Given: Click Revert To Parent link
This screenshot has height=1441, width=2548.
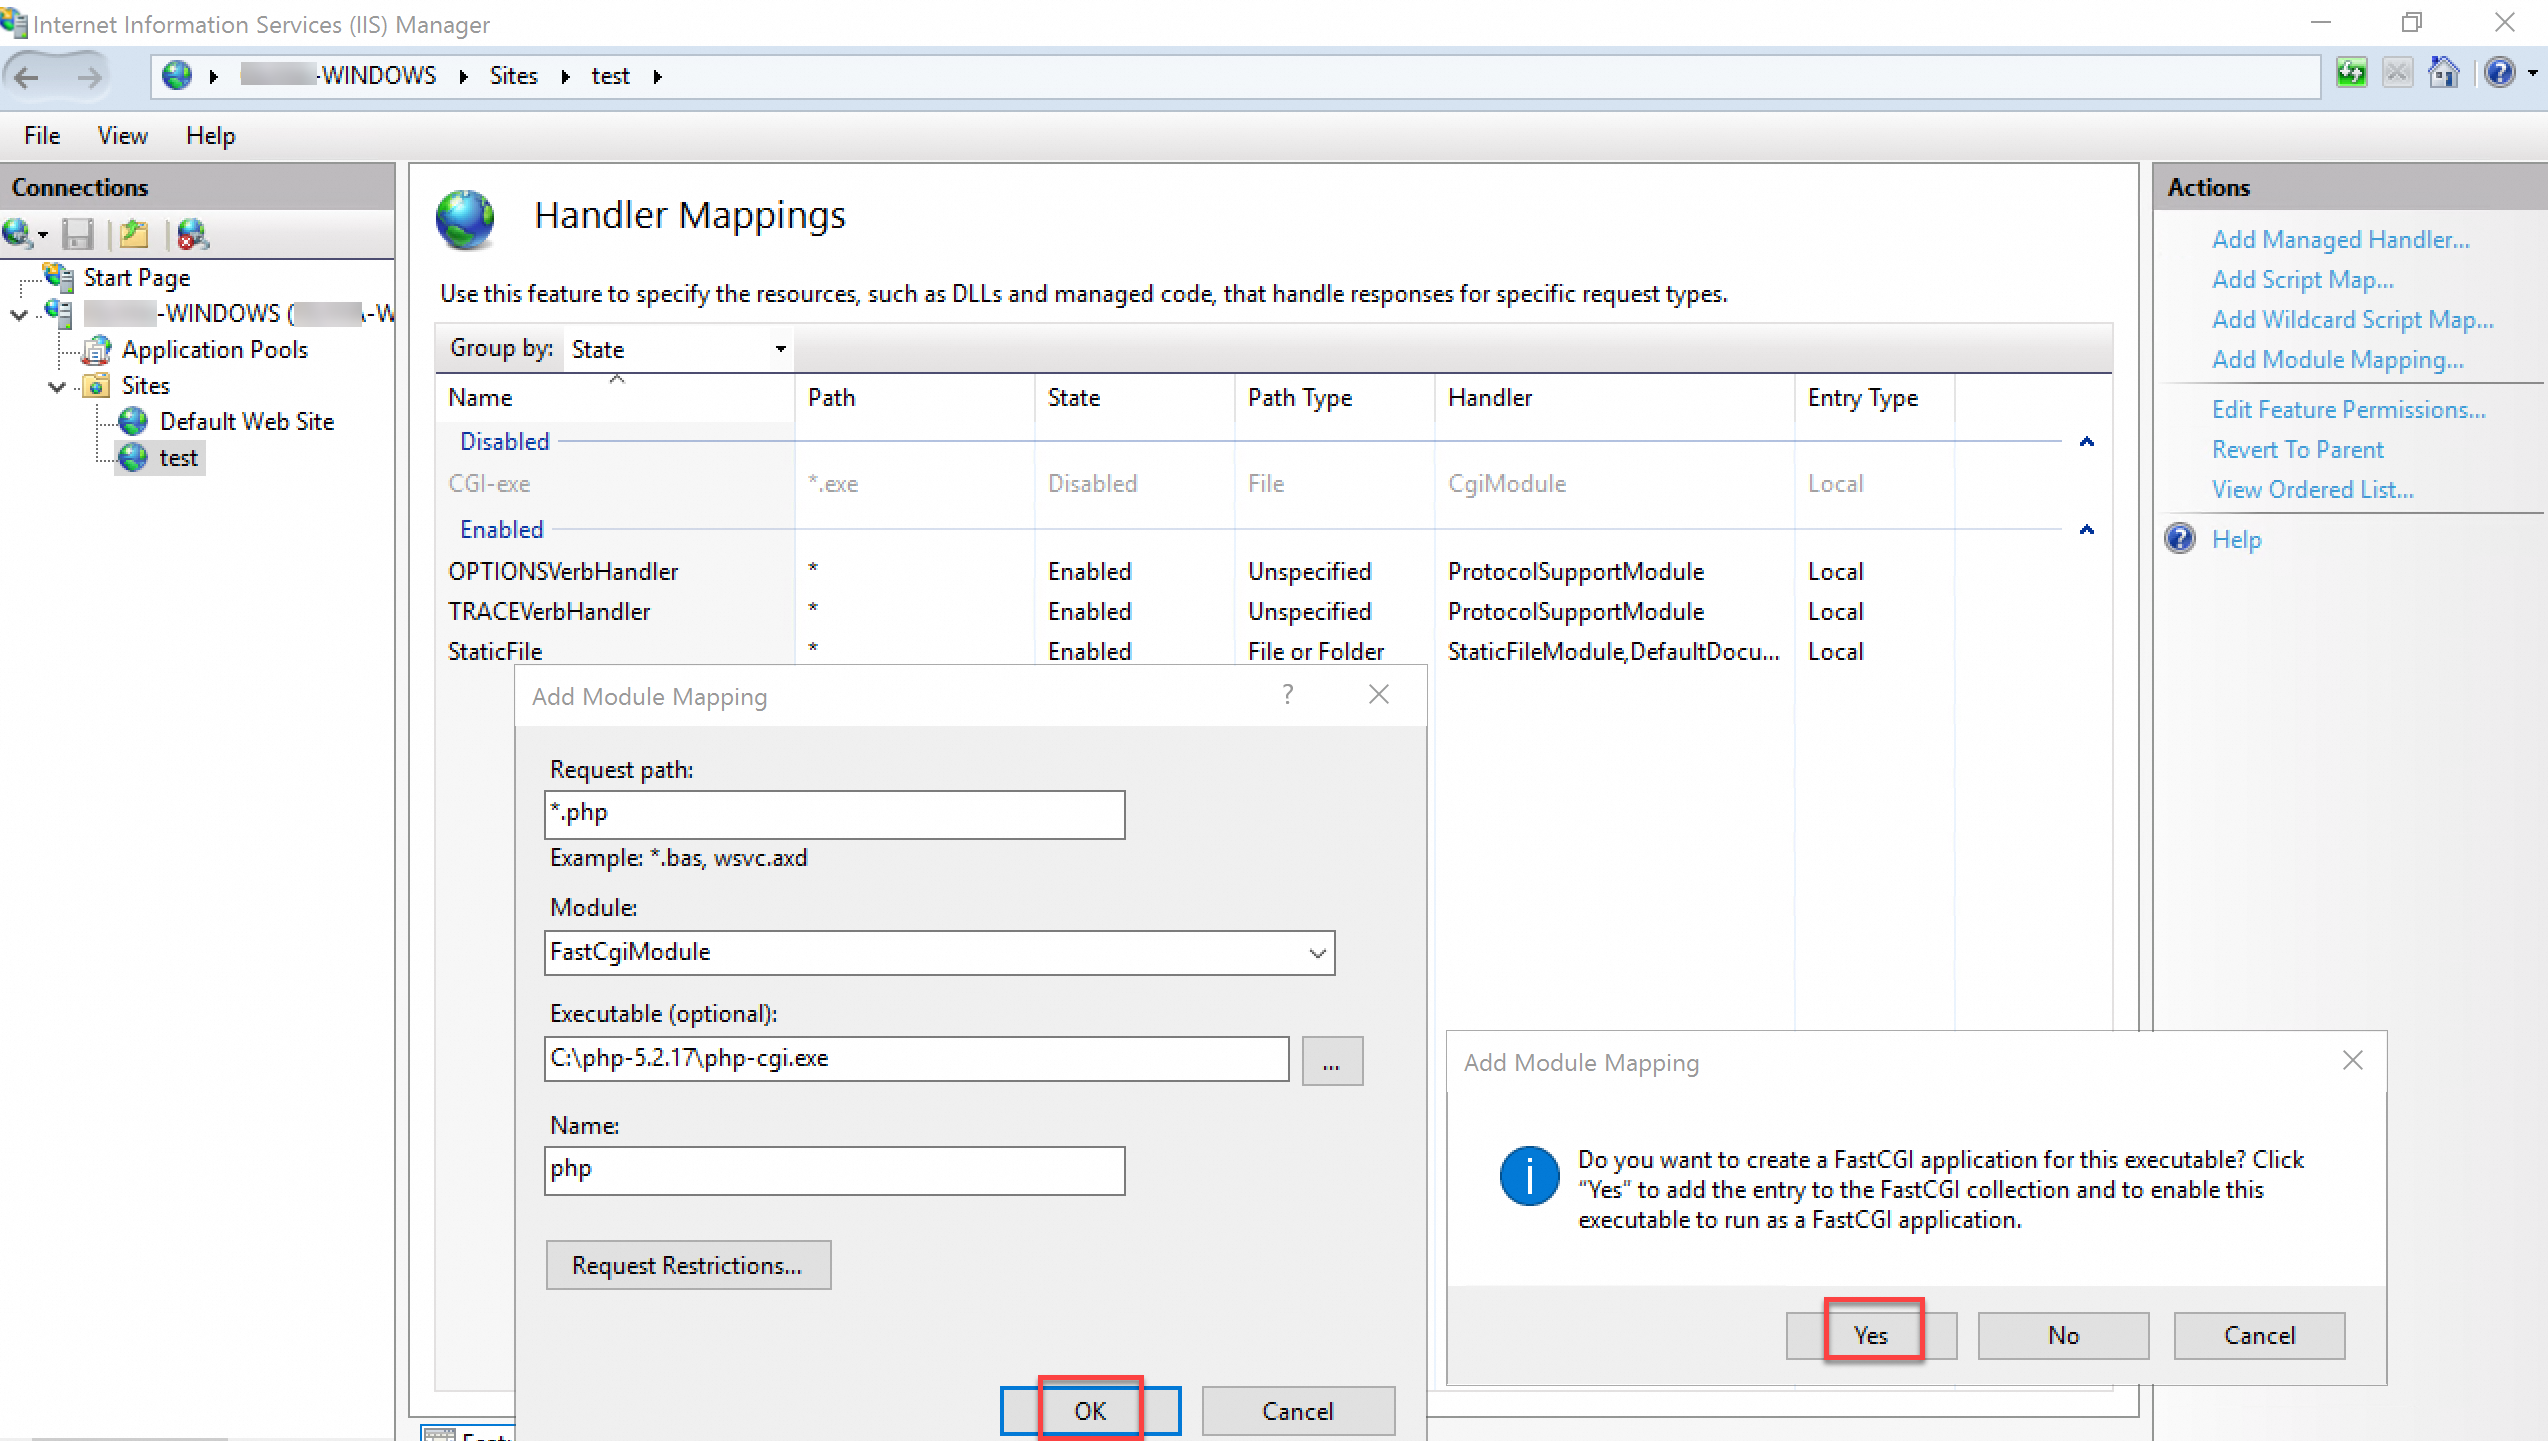Looking at the screenshot, I should point(2297,450).
